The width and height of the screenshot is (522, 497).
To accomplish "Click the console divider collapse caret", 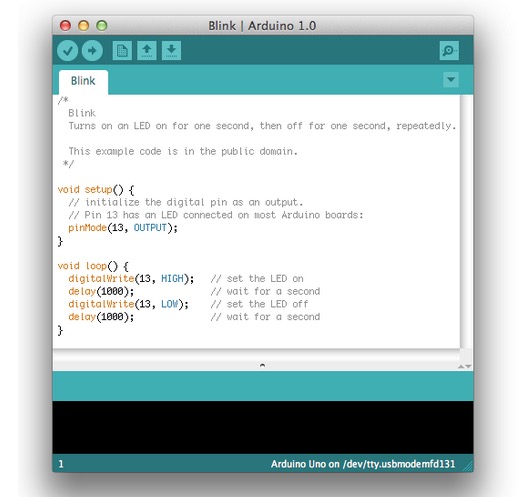I will (x=262, y=365).
